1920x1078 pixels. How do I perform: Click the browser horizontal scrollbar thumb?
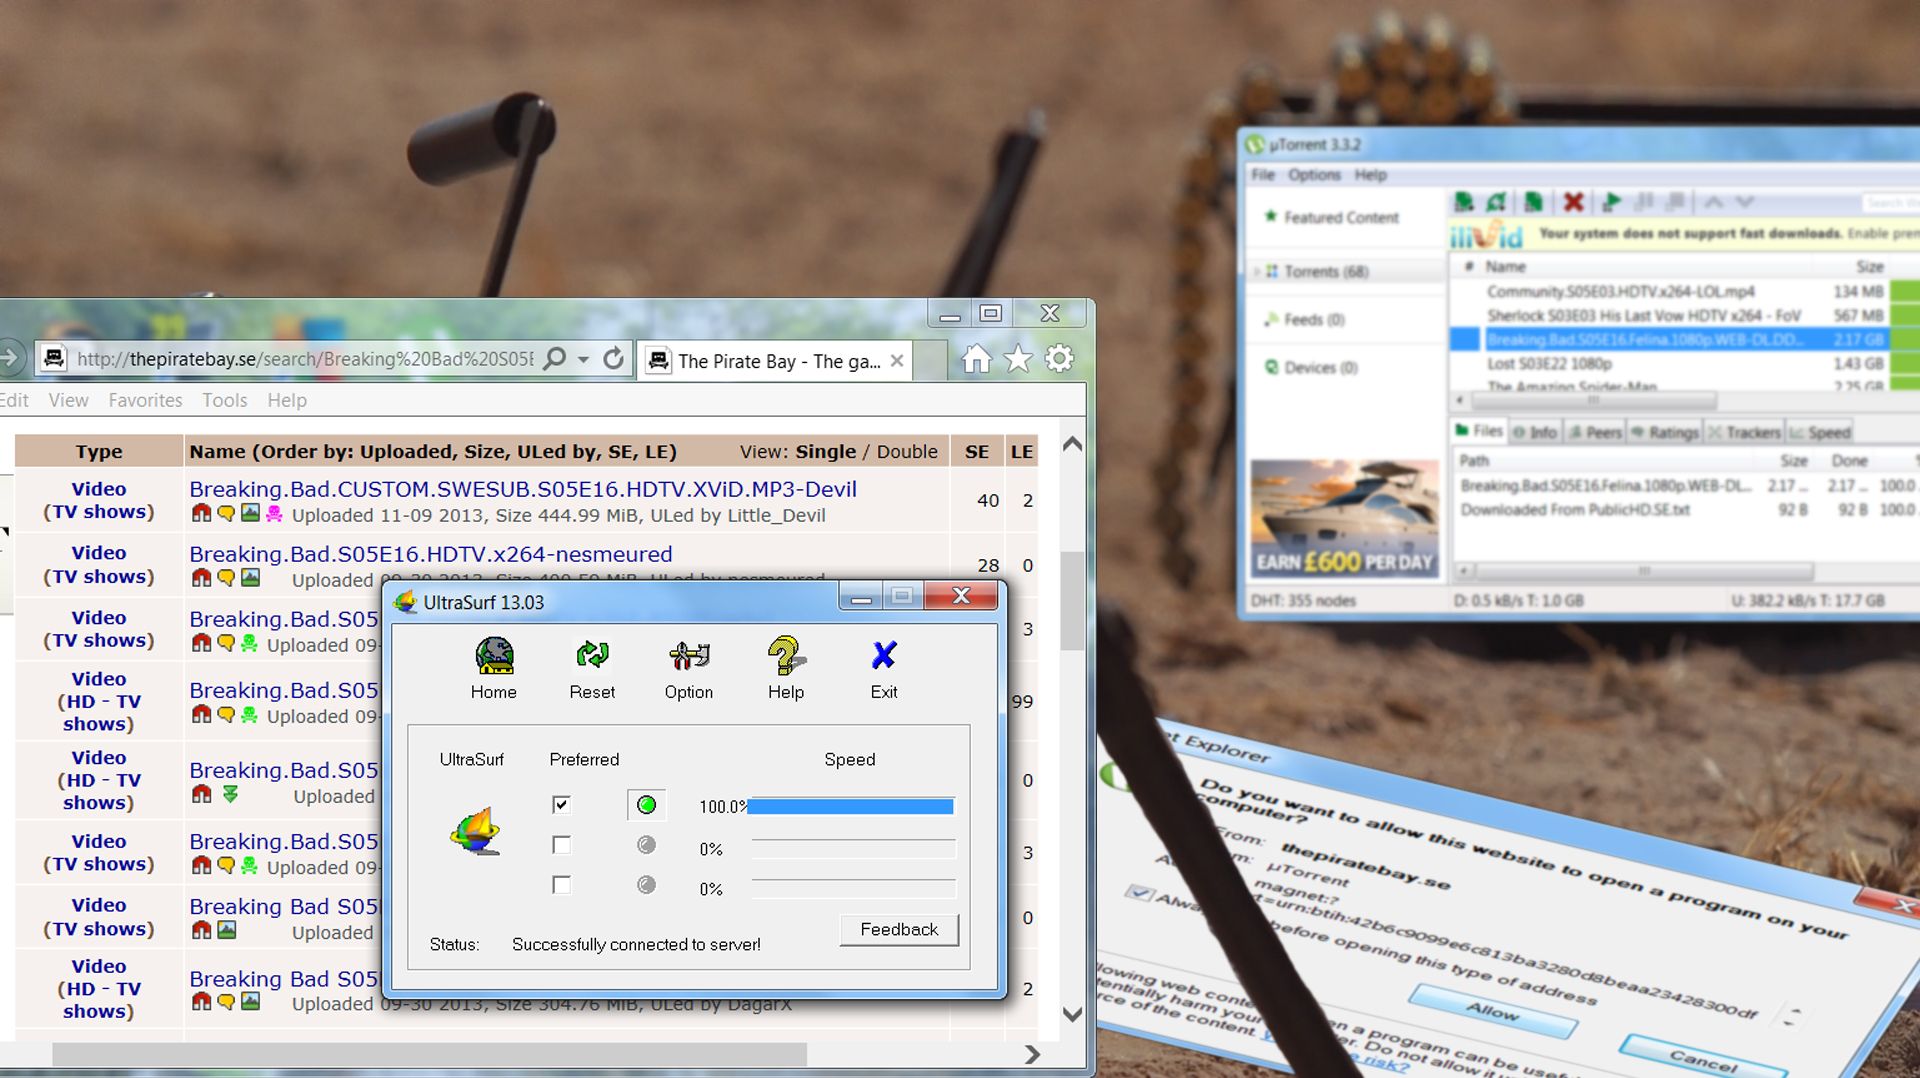pos(429,1054)
